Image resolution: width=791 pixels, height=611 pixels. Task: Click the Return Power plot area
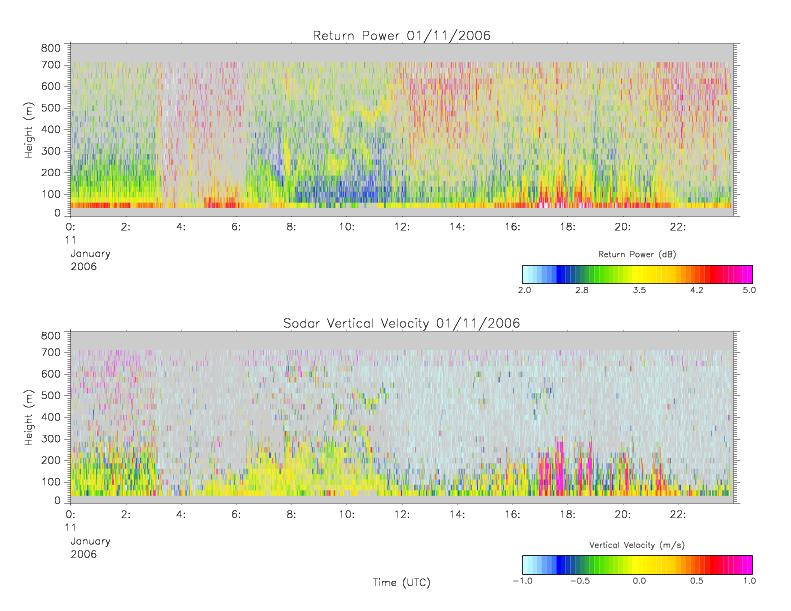pyautogui.click(x=402, y=130)
